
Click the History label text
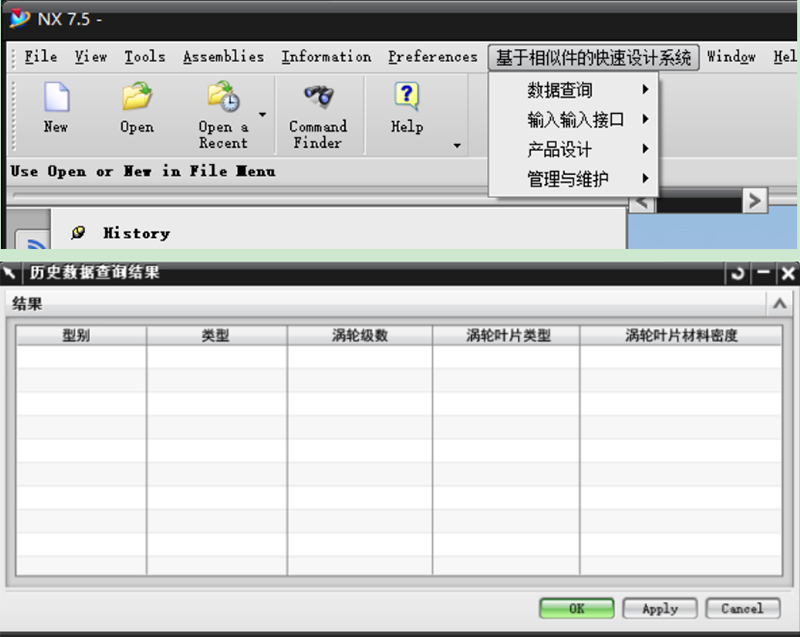click(136, 233)
